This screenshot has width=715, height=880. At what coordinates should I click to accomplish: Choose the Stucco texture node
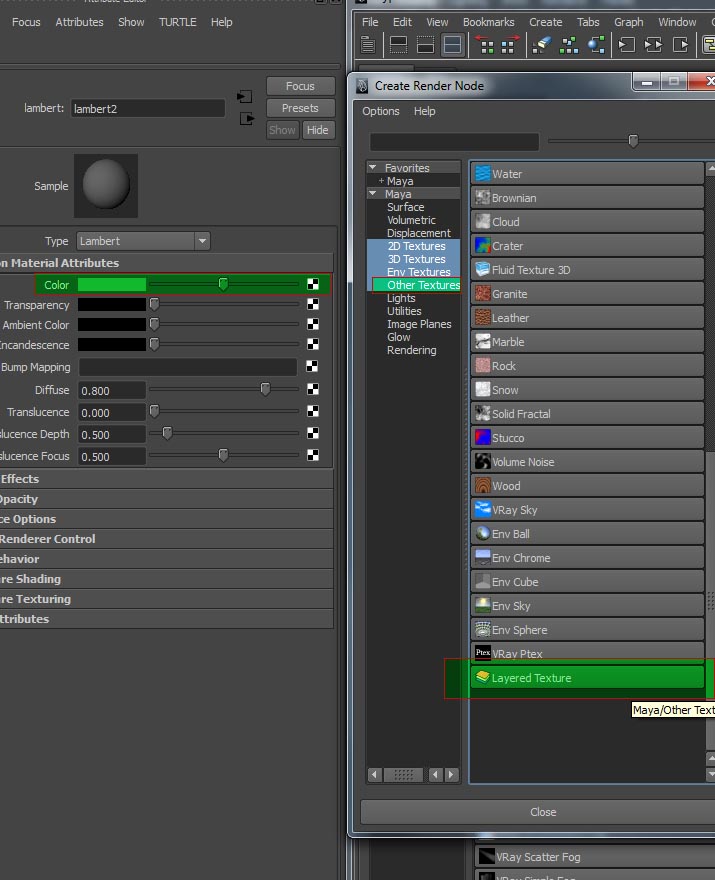point(587,438)
